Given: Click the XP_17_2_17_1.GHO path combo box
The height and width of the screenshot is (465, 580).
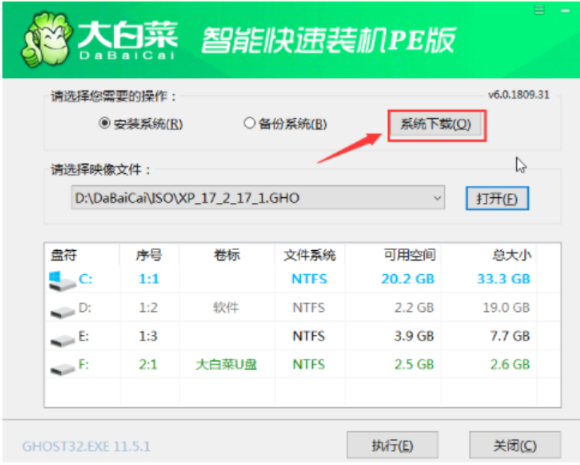Looking at the screenshot, I should [258, 198].
